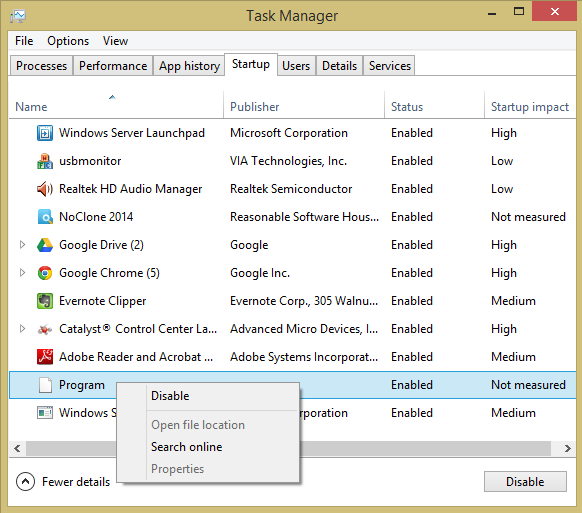Click the icon in the bottom Windows row
The width and height of the screenshot is (582, 513).
pyautogui.click(x=45, y=413)
